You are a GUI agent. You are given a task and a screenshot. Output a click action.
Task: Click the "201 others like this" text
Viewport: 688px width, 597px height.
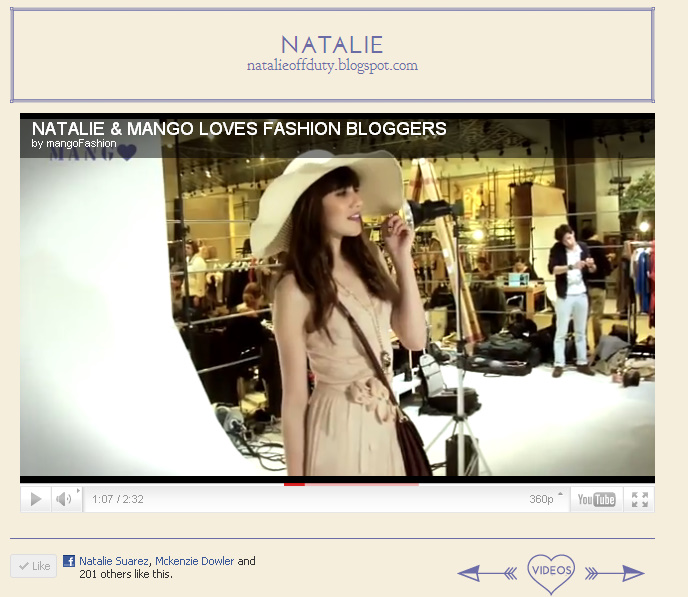coord(126,574)
